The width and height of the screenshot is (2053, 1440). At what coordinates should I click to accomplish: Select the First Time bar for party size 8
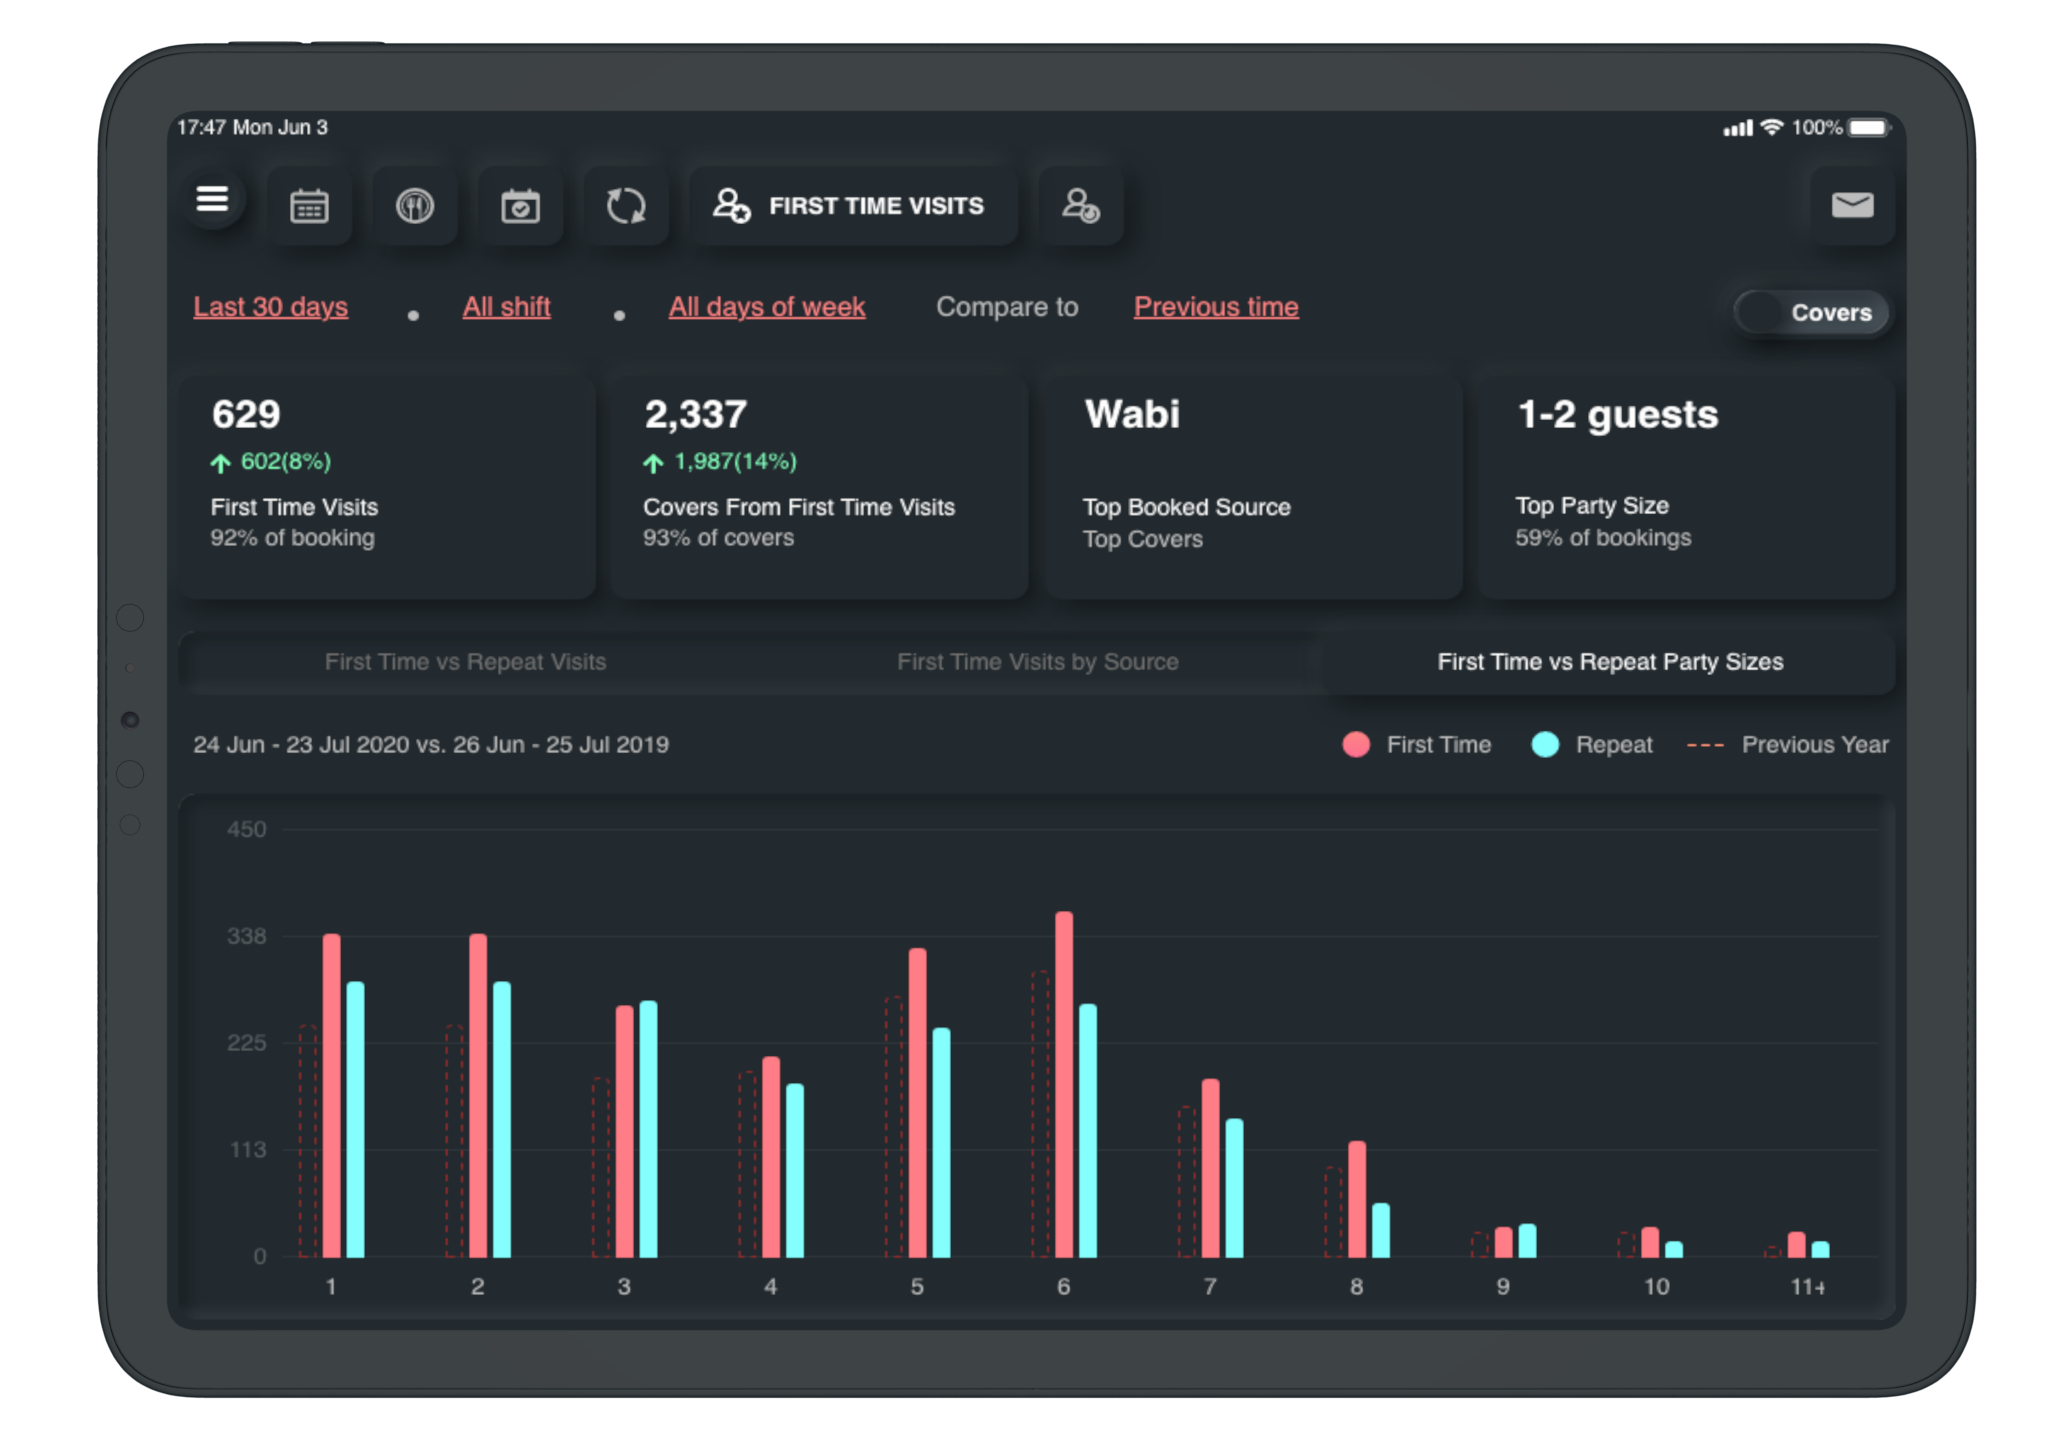coord(1357,1199)
